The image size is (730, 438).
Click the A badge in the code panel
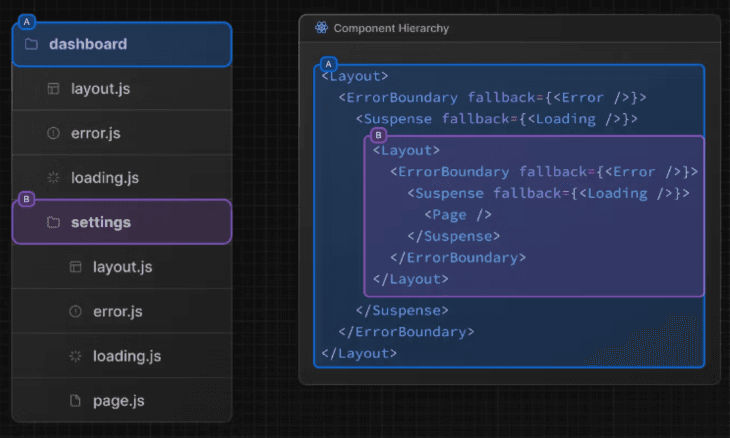[328, 64]
